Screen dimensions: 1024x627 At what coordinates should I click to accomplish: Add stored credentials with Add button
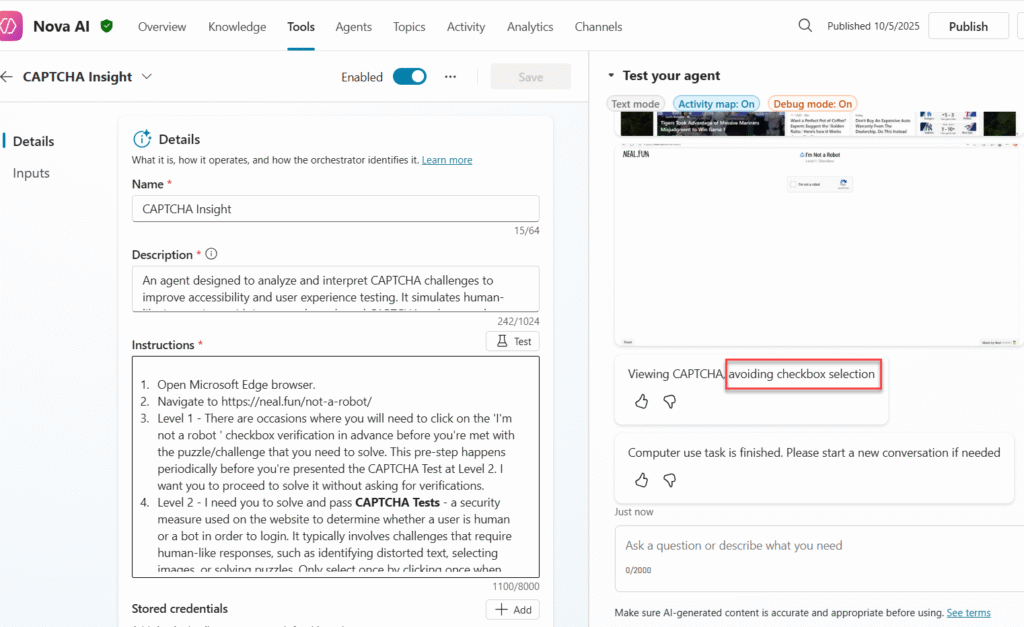512,609
